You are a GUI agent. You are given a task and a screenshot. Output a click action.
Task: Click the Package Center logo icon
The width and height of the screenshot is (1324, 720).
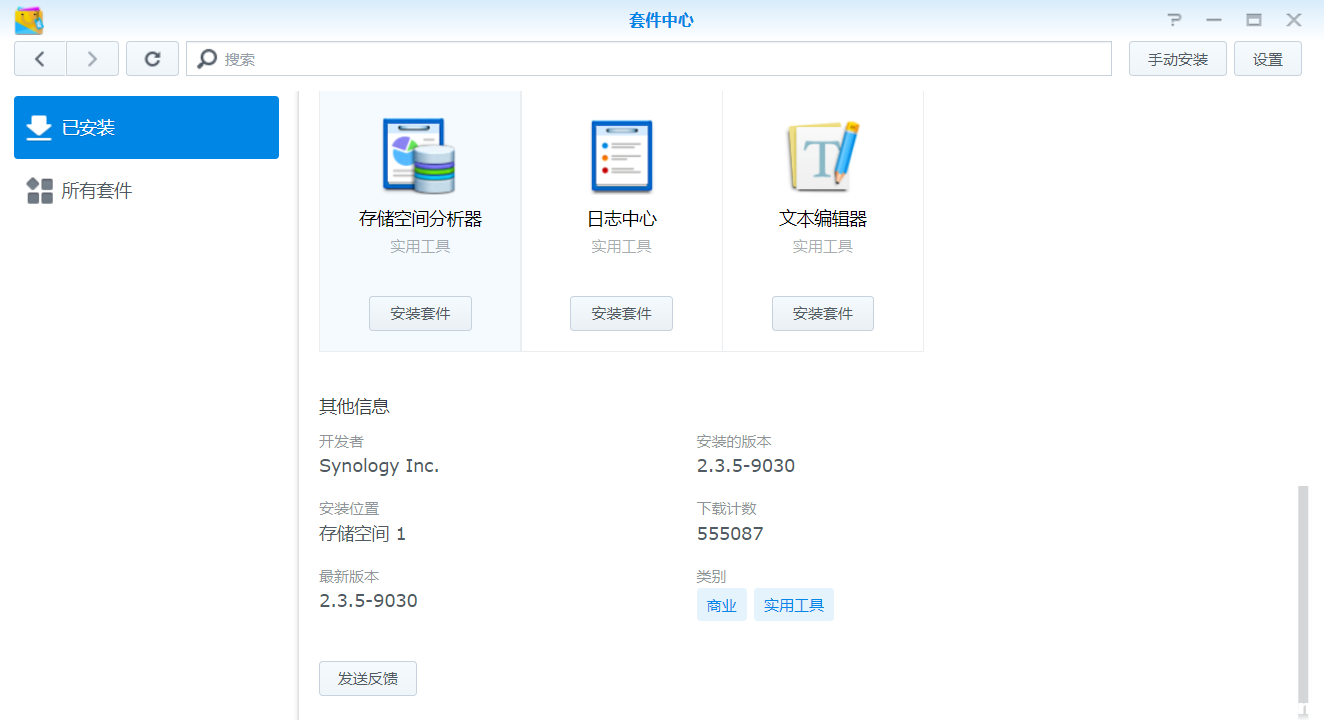29,20
